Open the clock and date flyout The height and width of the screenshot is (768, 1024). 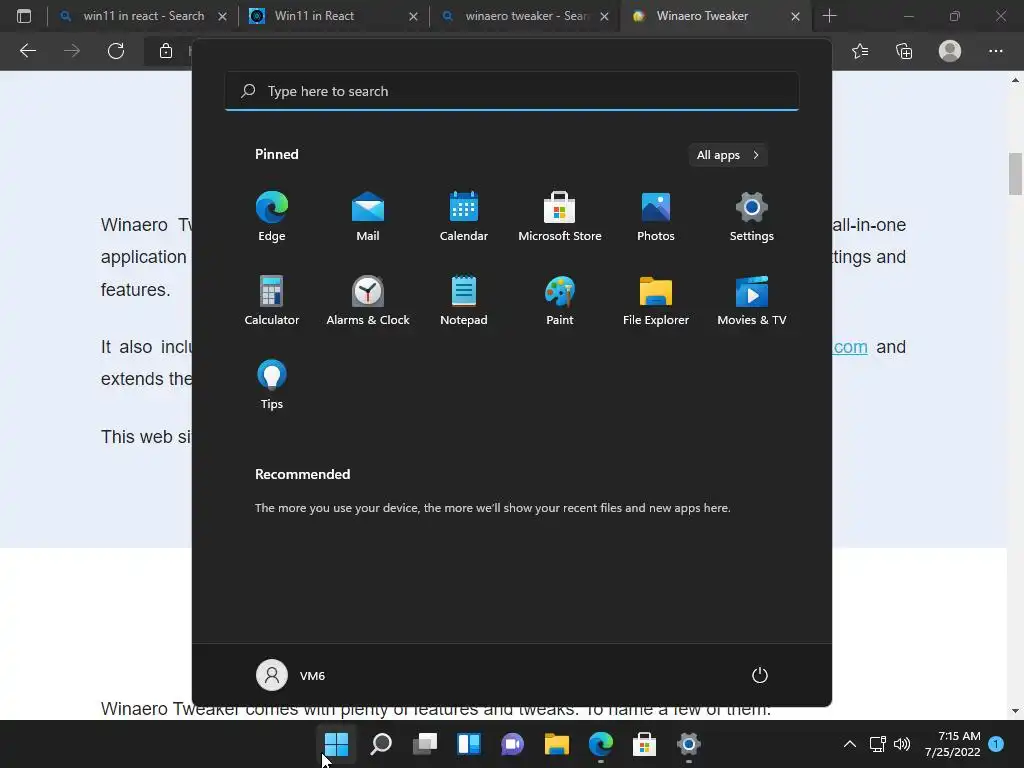tap(953, 744)
